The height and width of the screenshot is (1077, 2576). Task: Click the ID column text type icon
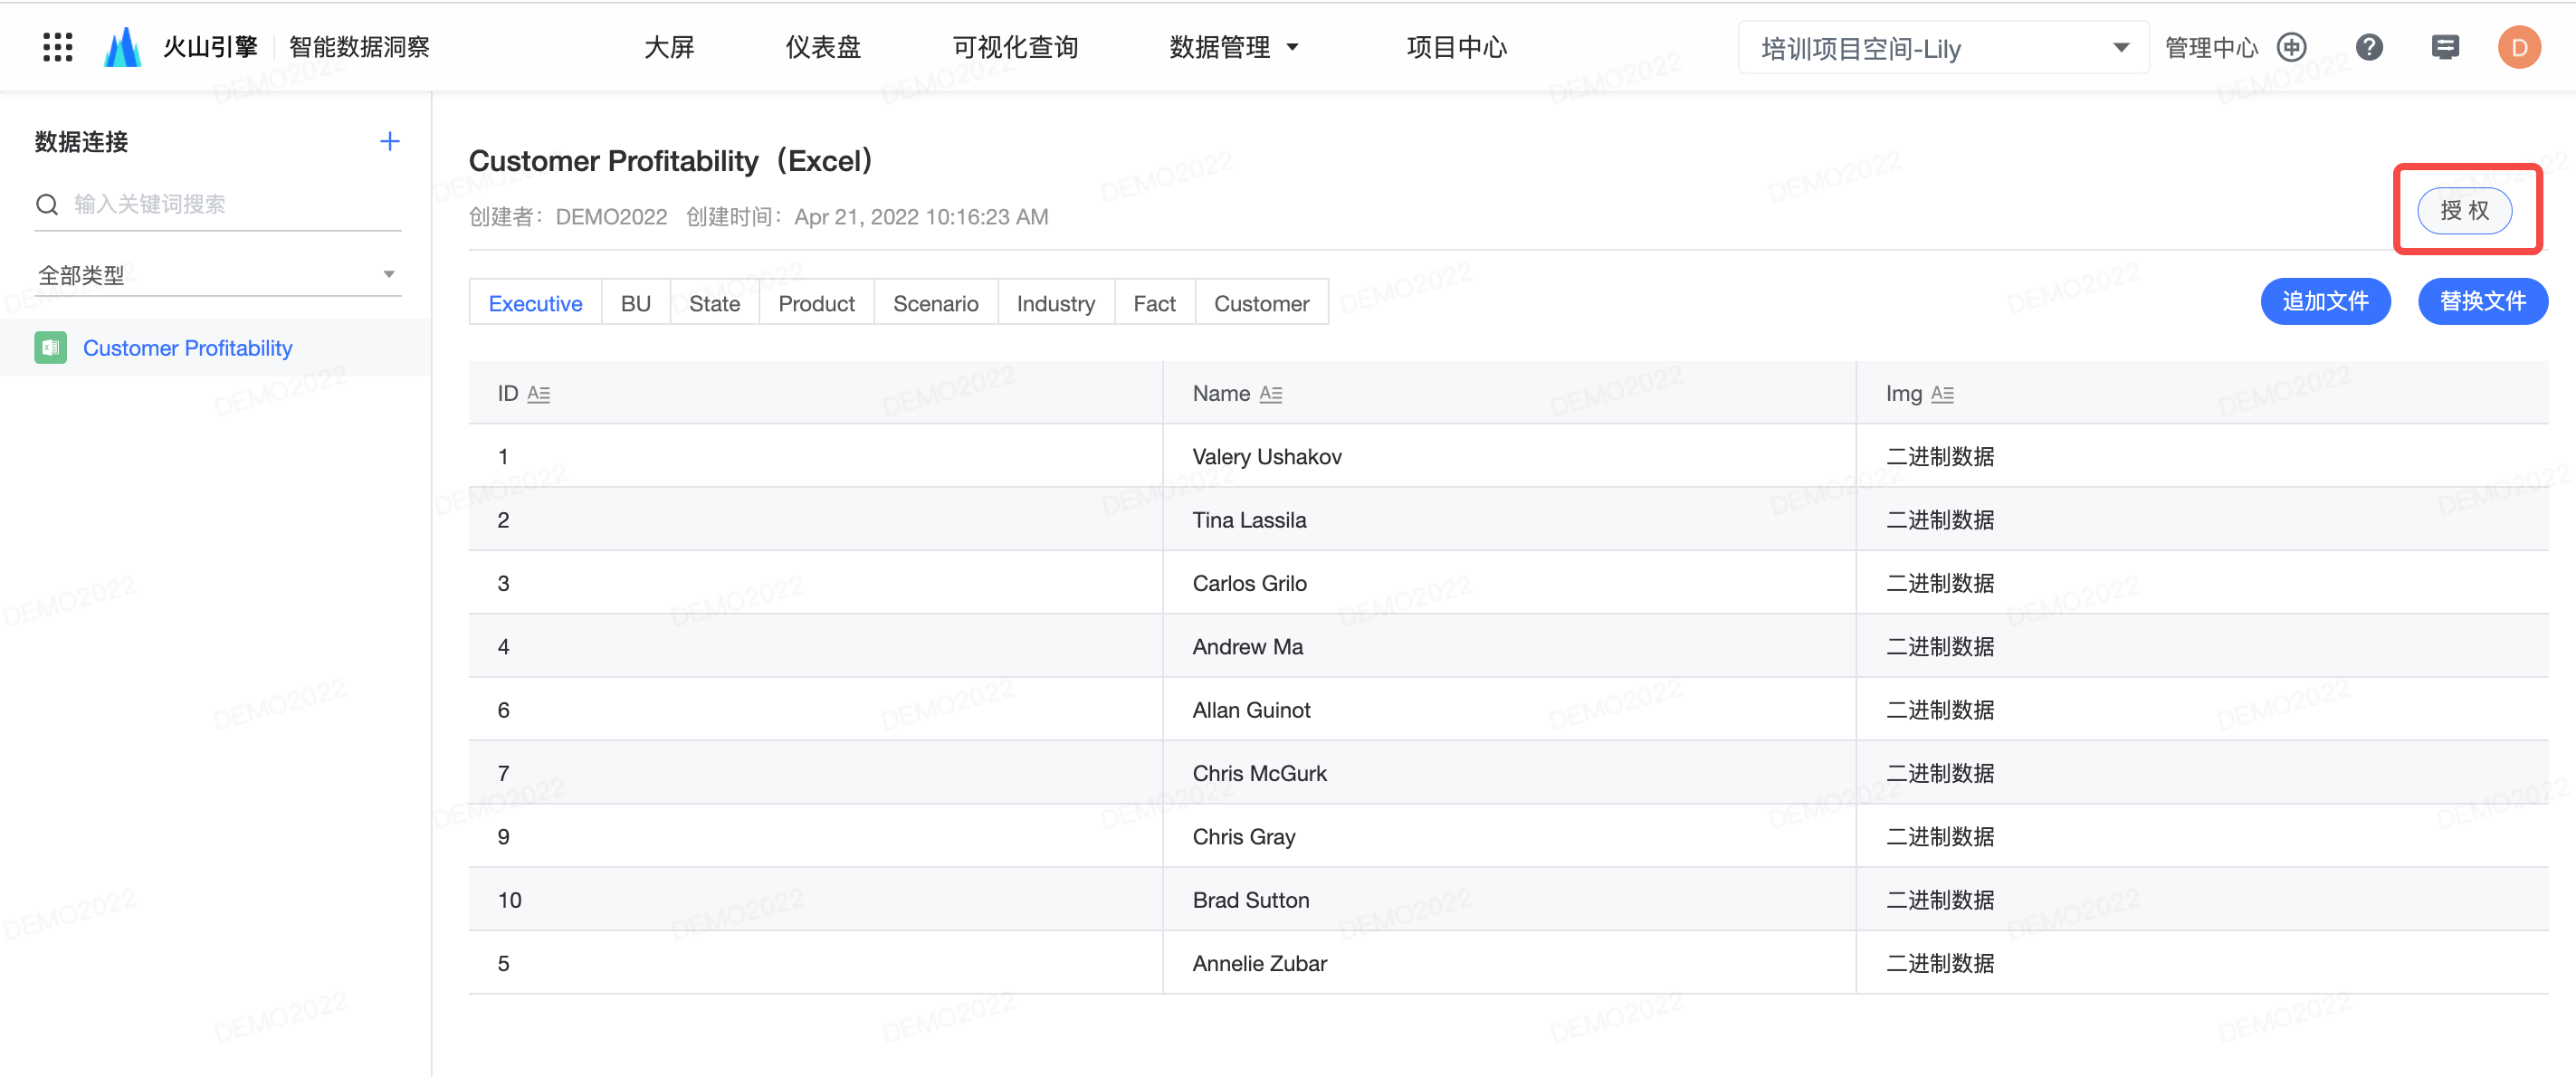(538, 394)
